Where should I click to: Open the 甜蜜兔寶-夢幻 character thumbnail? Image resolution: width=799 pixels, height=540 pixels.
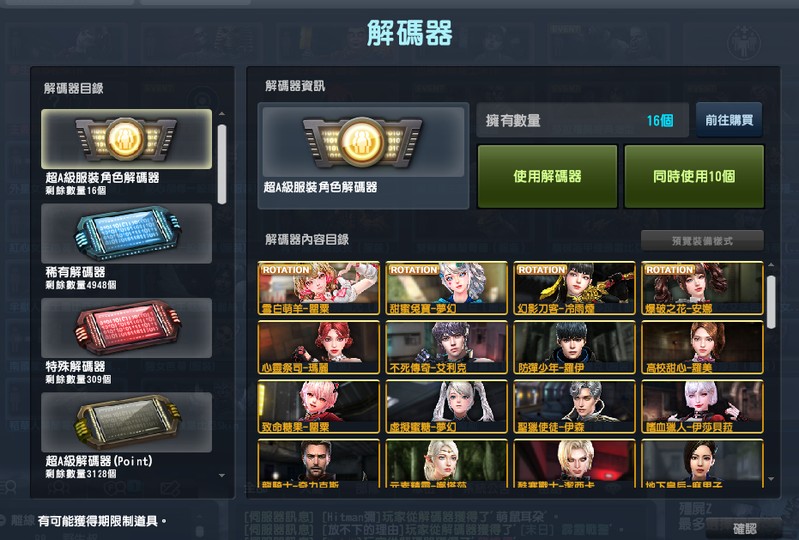(x=446, y=288)
